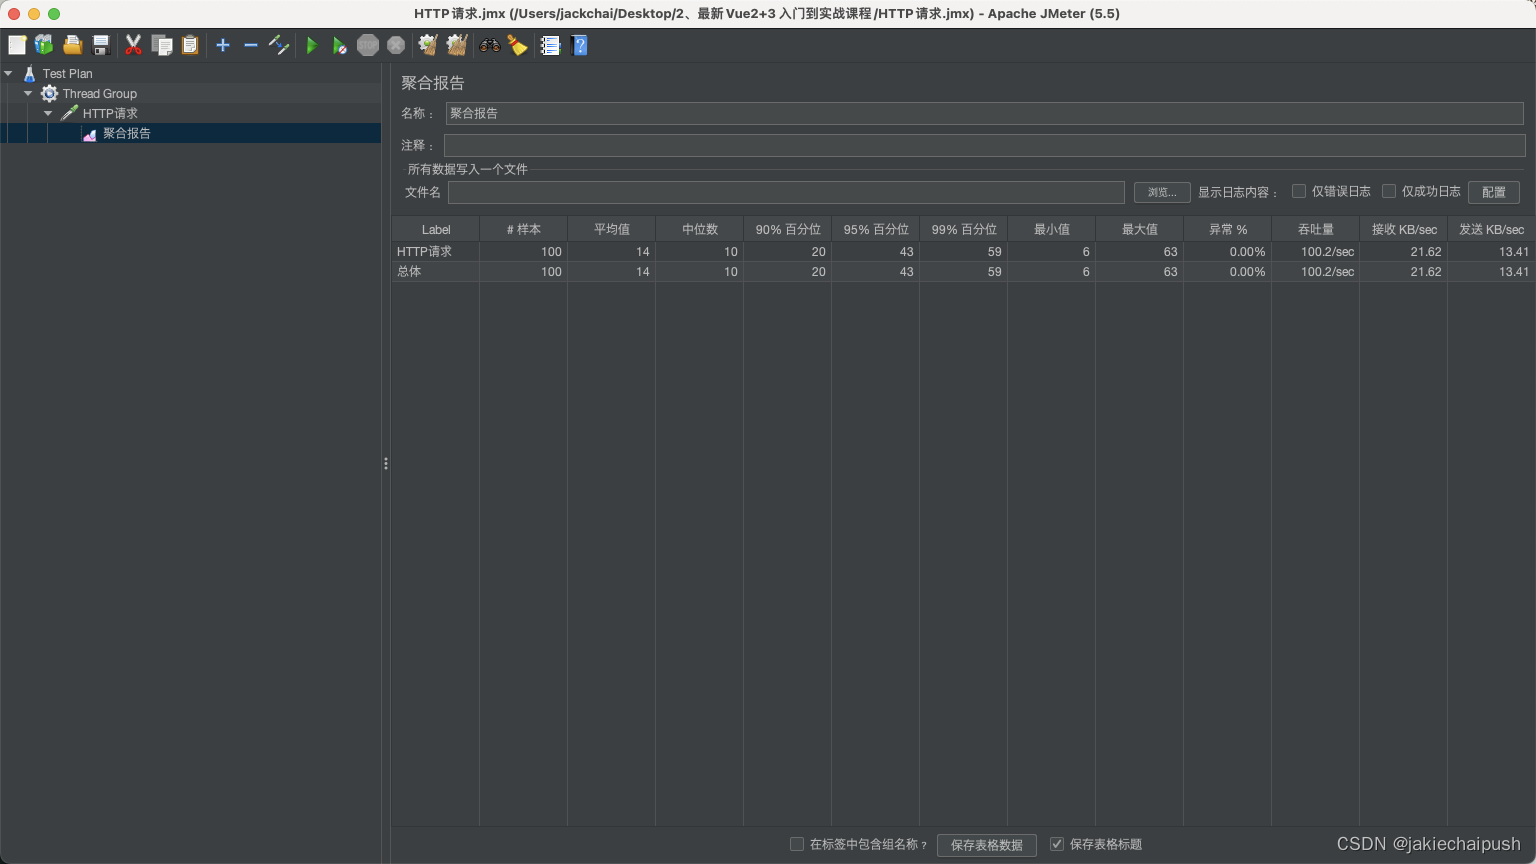Open Help with question mark icon
Image resolution: width=1536 pixels, height=864 pixels.
click(x=579, y=45)
